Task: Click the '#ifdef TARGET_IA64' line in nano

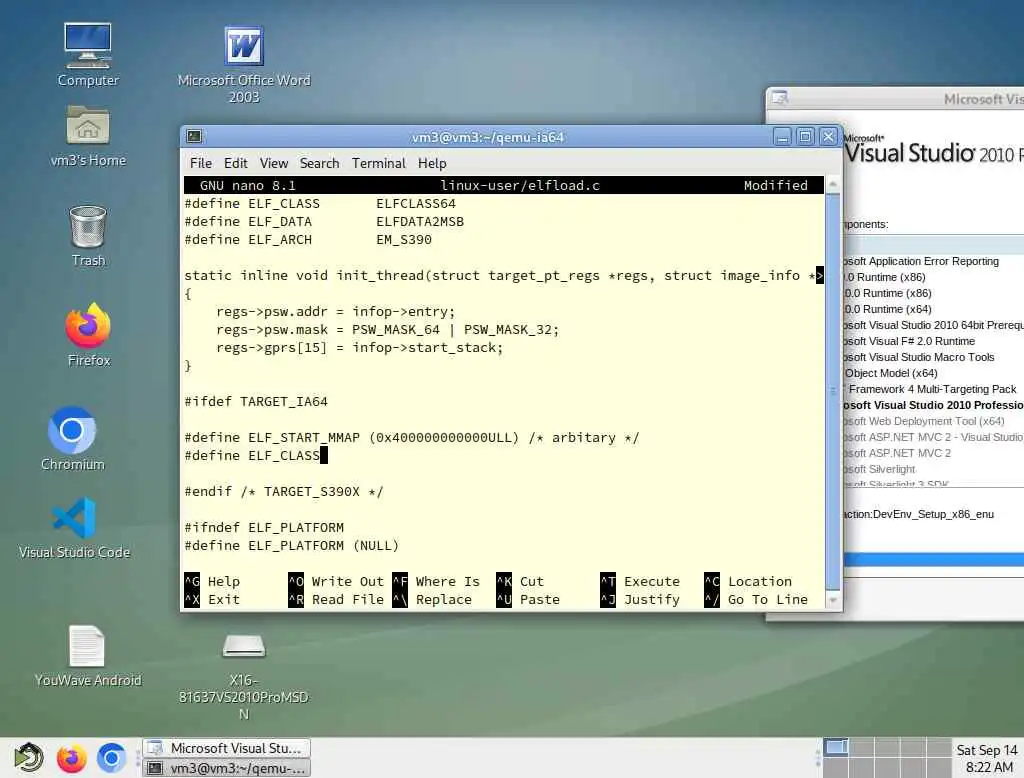Action: (x=256, y=401)
